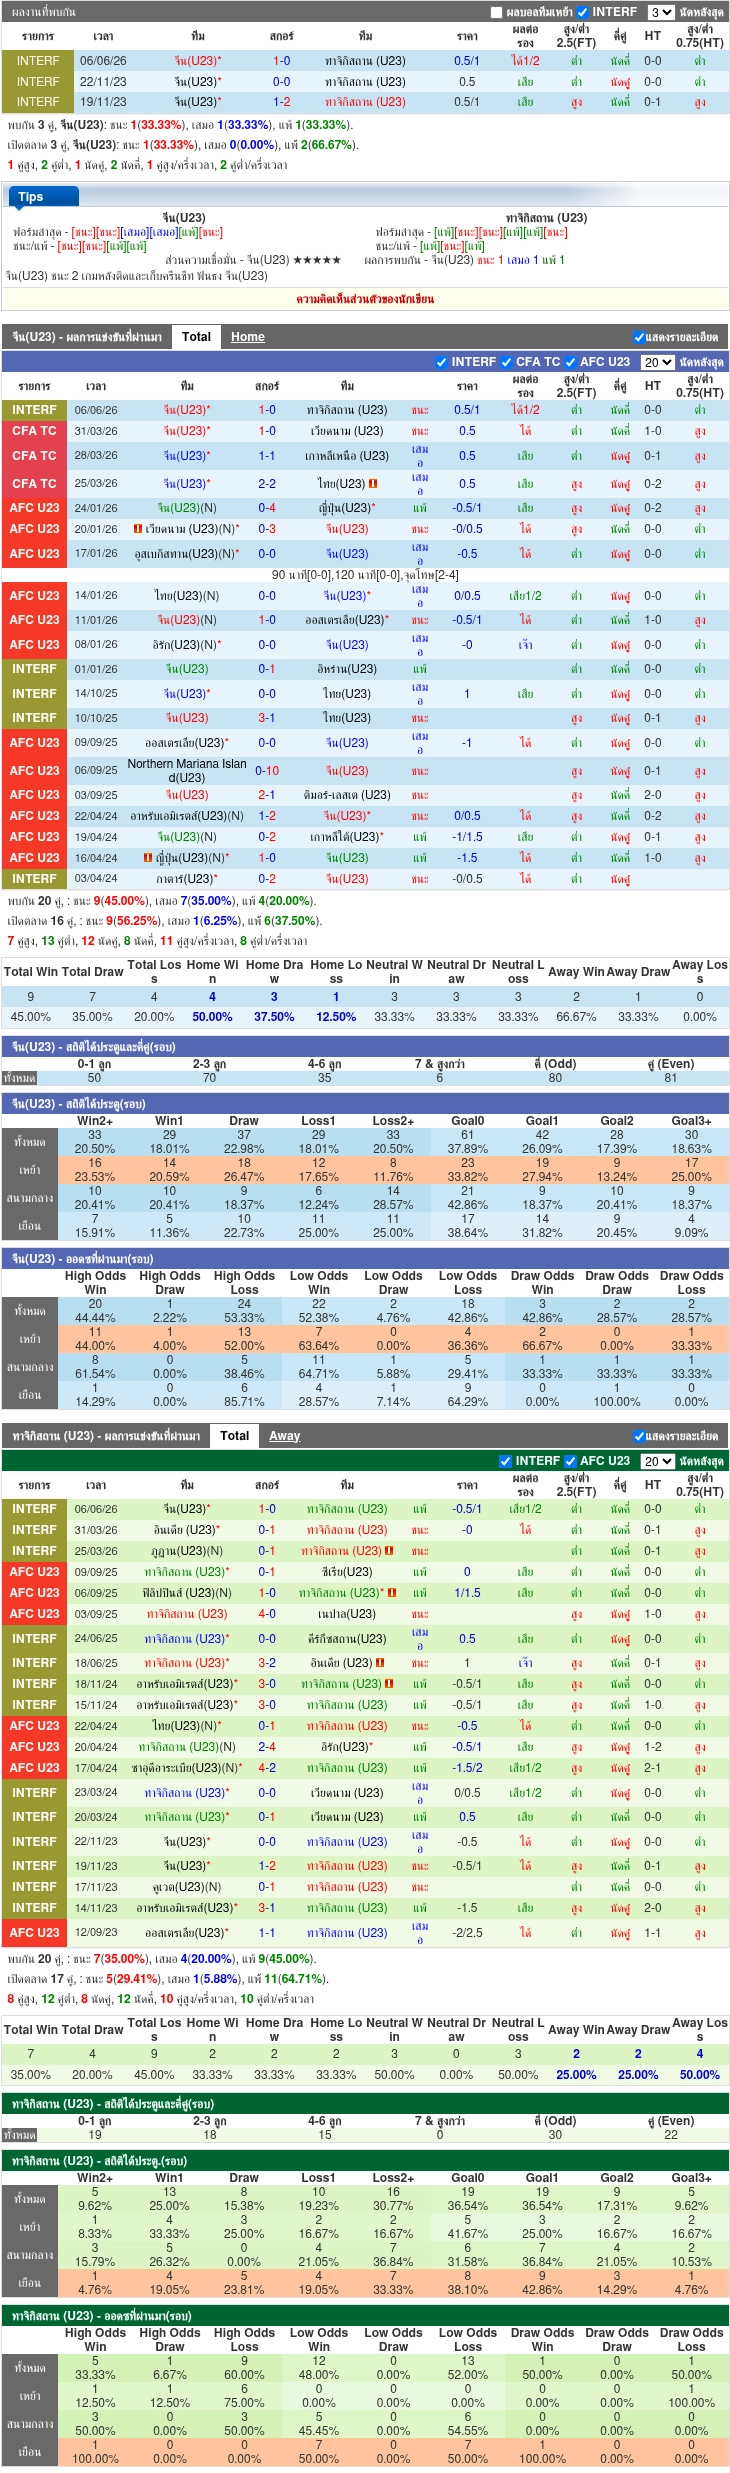Click เกาหลีเหนือ (U23) team name

[347, 456]
